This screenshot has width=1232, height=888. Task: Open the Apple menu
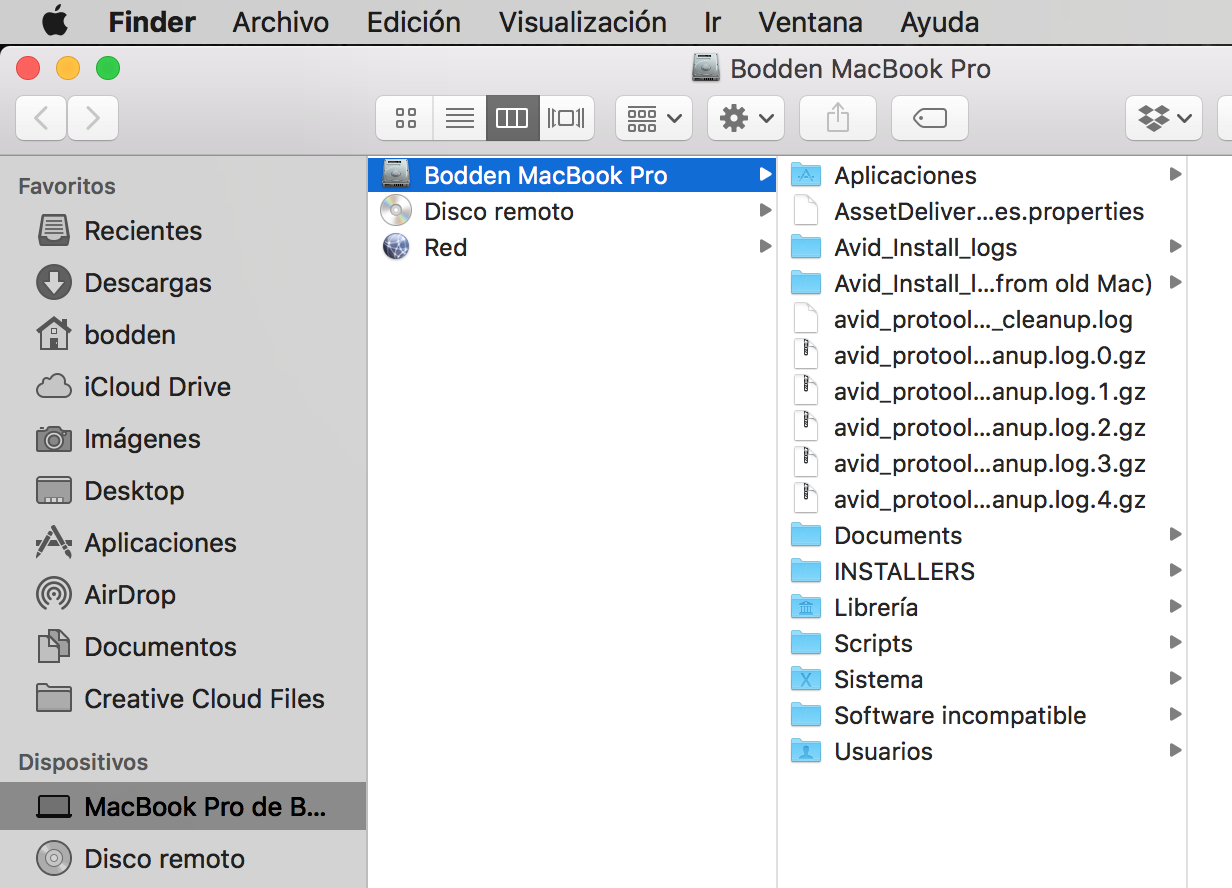(54, 21)
